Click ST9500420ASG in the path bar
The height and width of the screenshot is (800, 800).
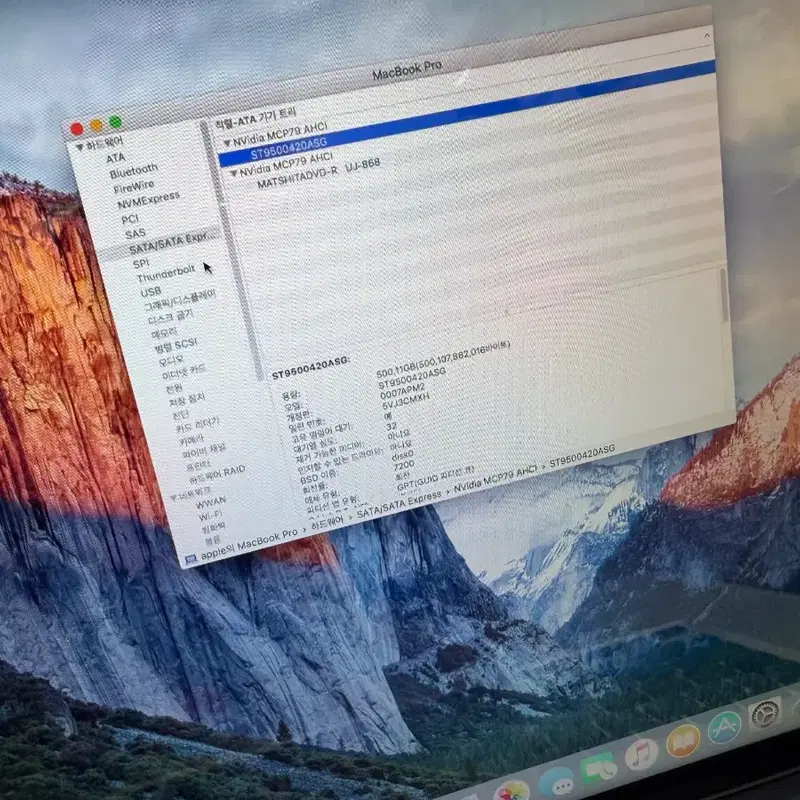[x=582, y=456]
